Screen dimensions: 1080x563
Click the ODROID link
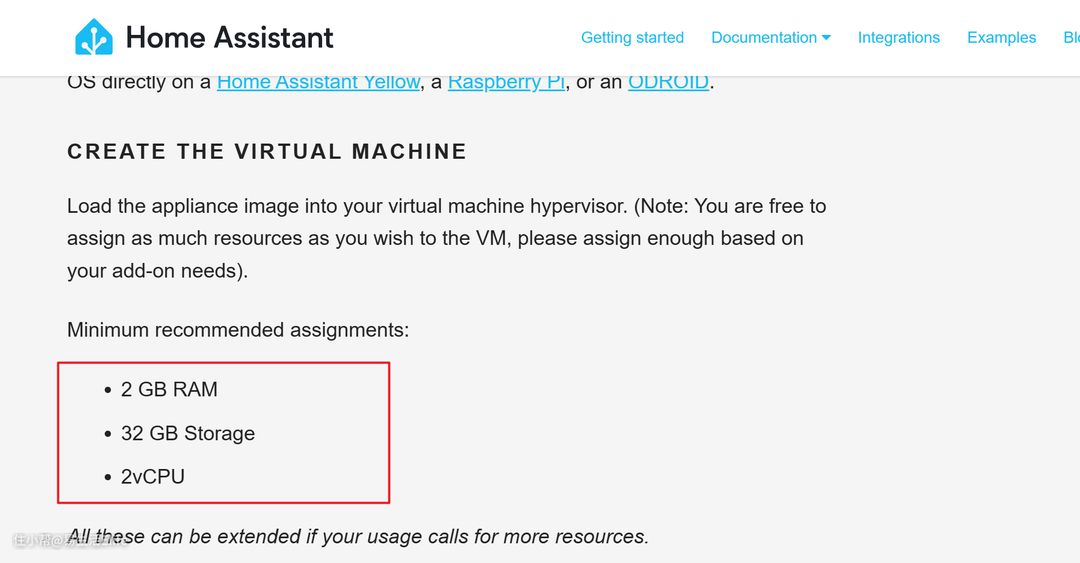[668, 82]
